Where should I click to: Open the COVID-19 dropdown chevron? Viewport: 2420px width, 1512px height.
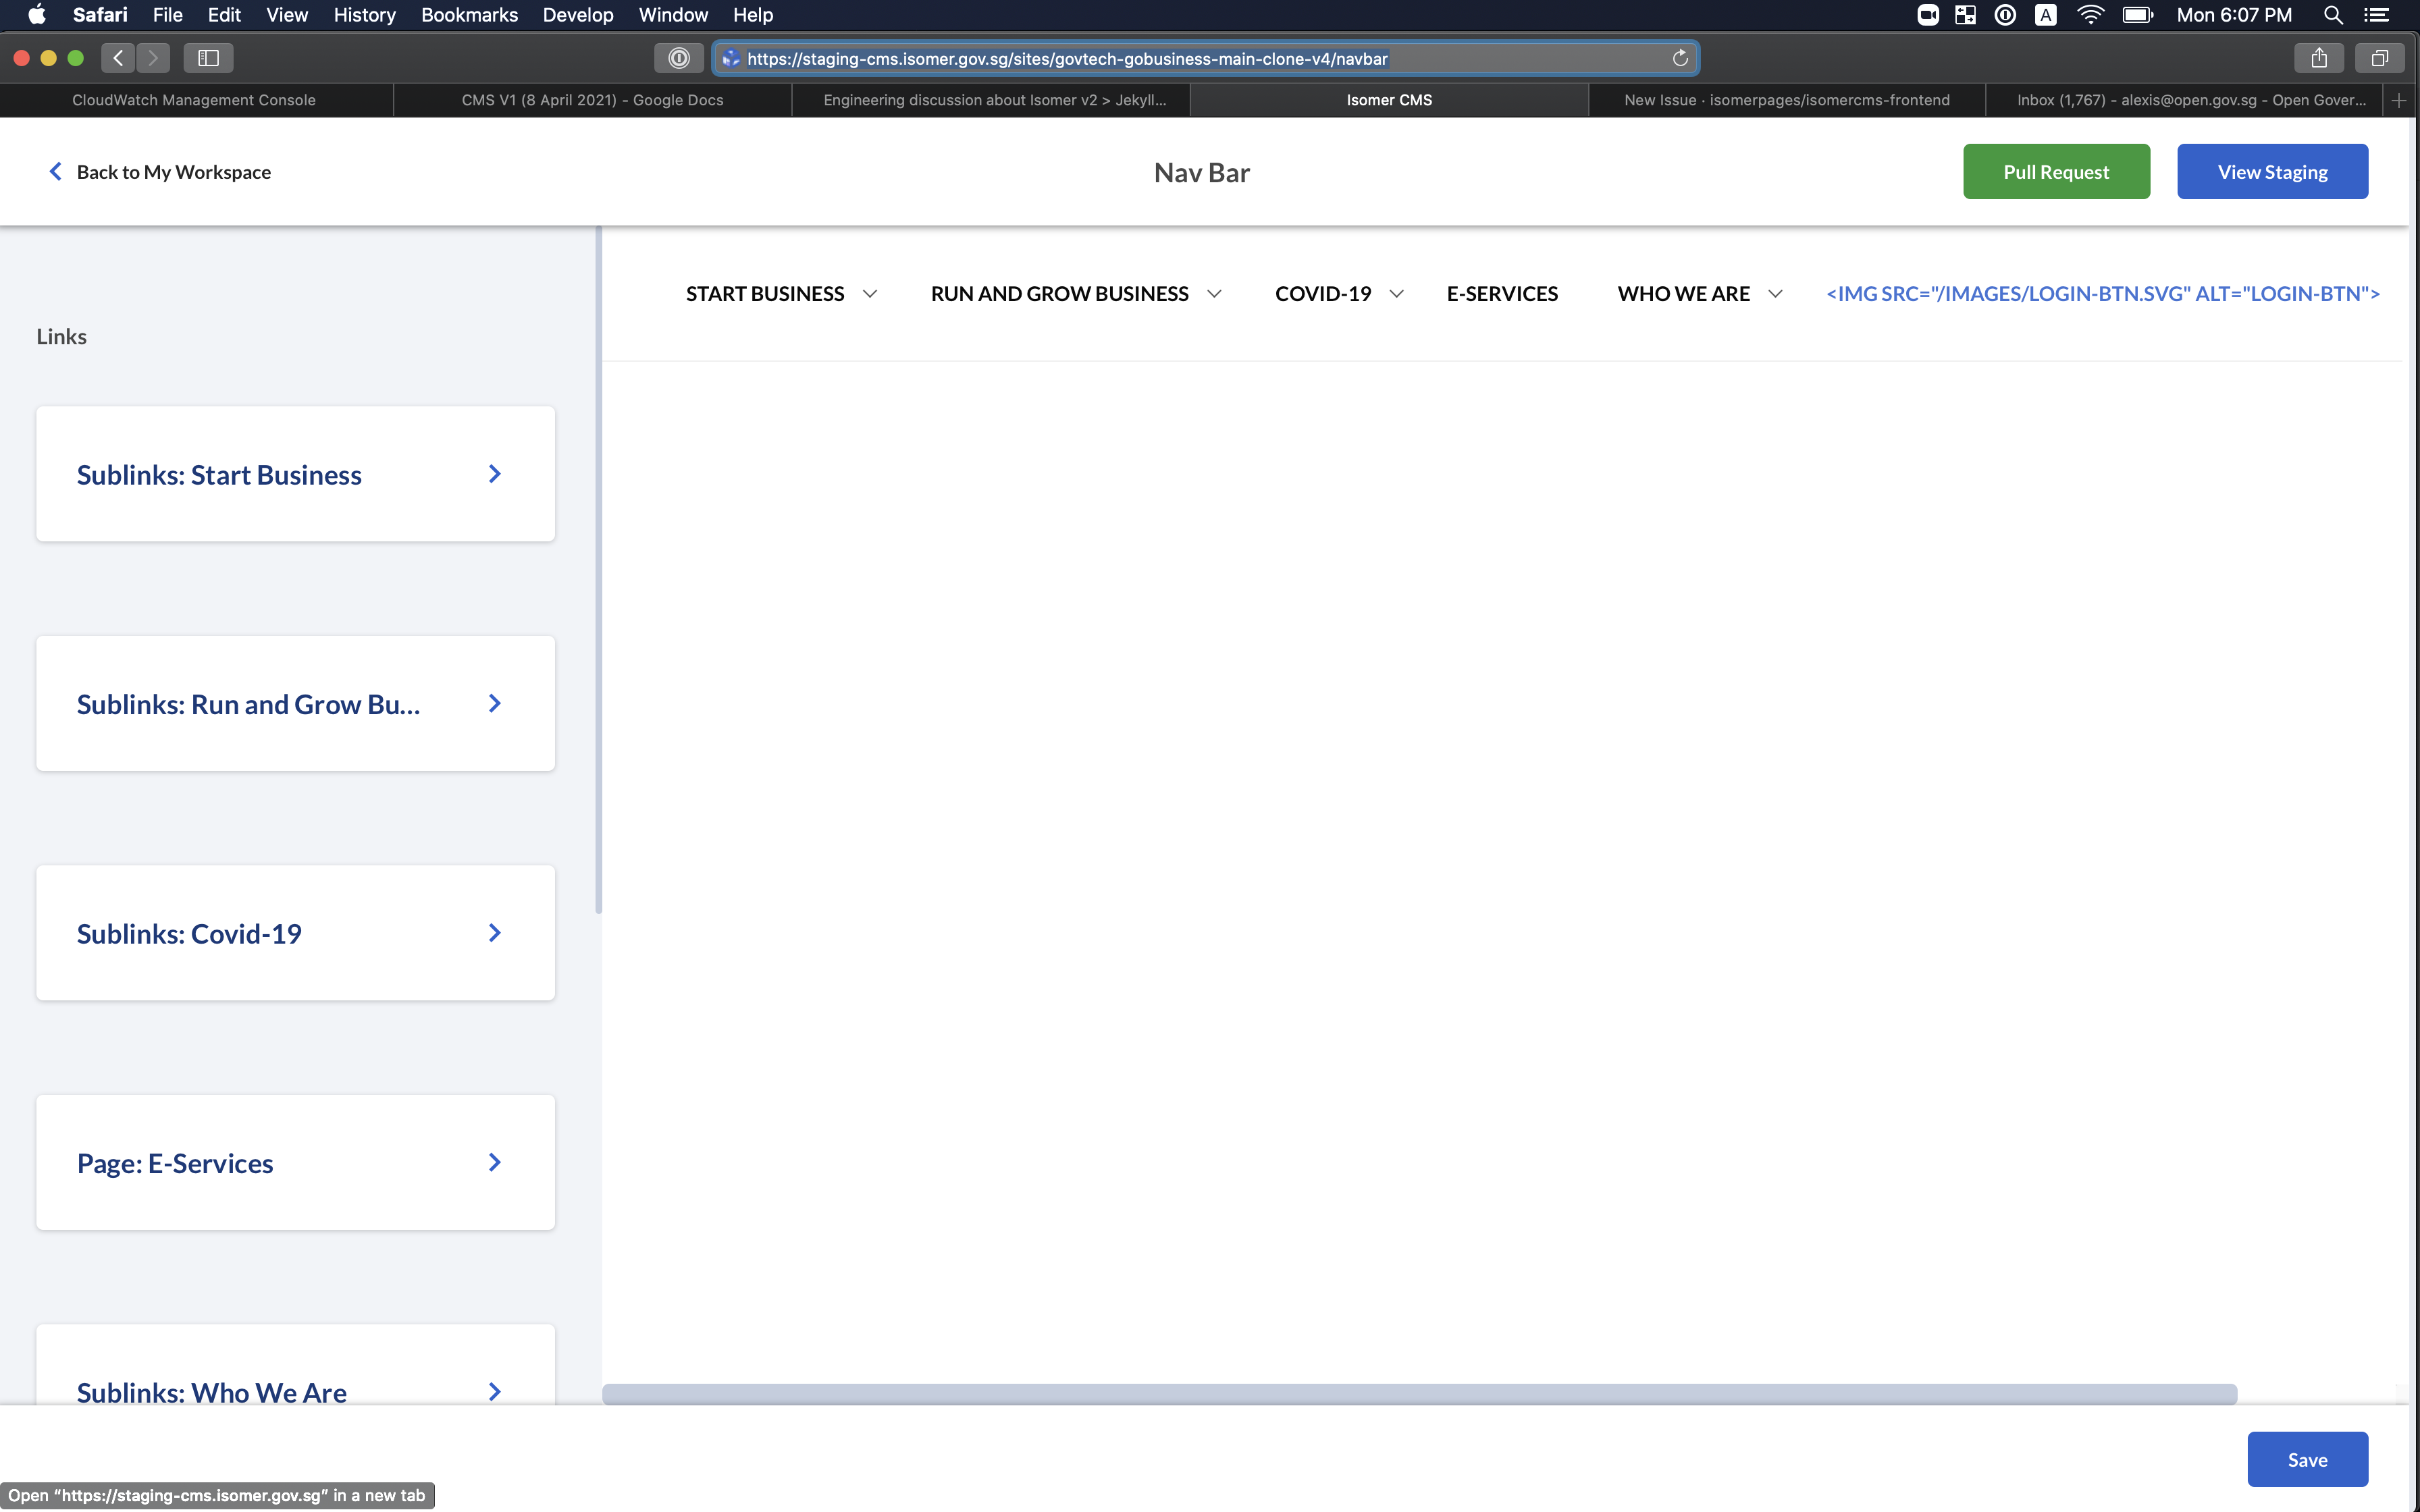coord(1396,293)
